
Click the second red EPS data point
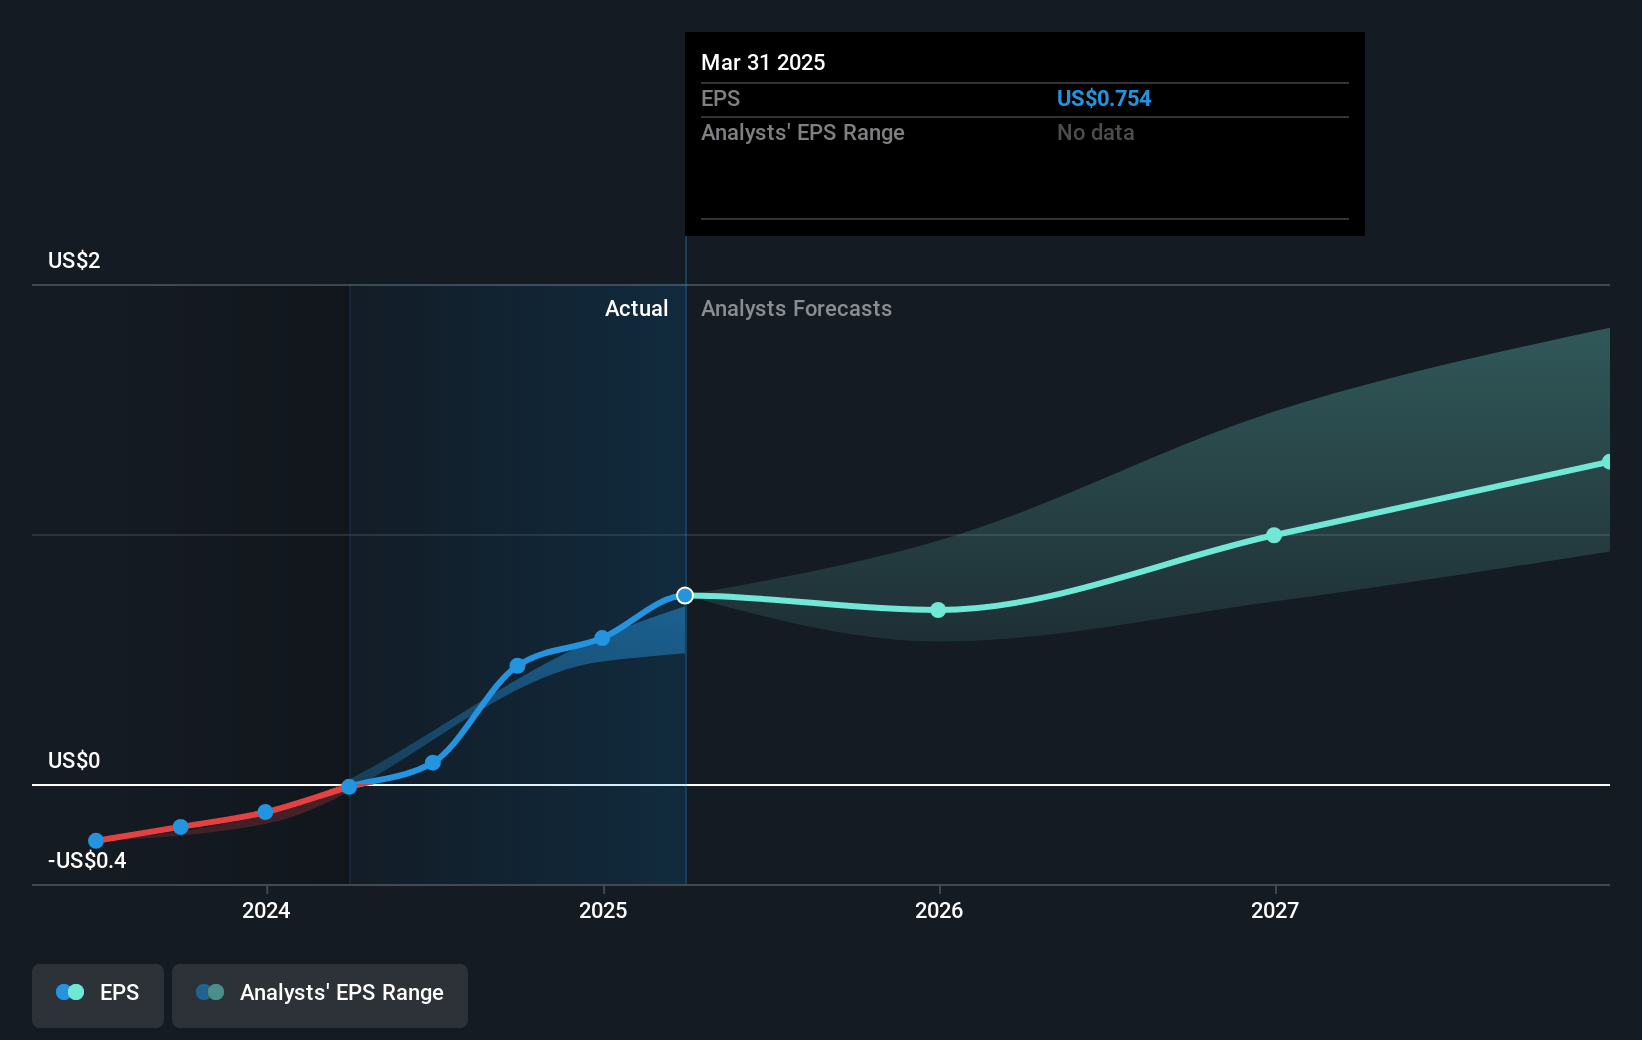tap(180, 827)
